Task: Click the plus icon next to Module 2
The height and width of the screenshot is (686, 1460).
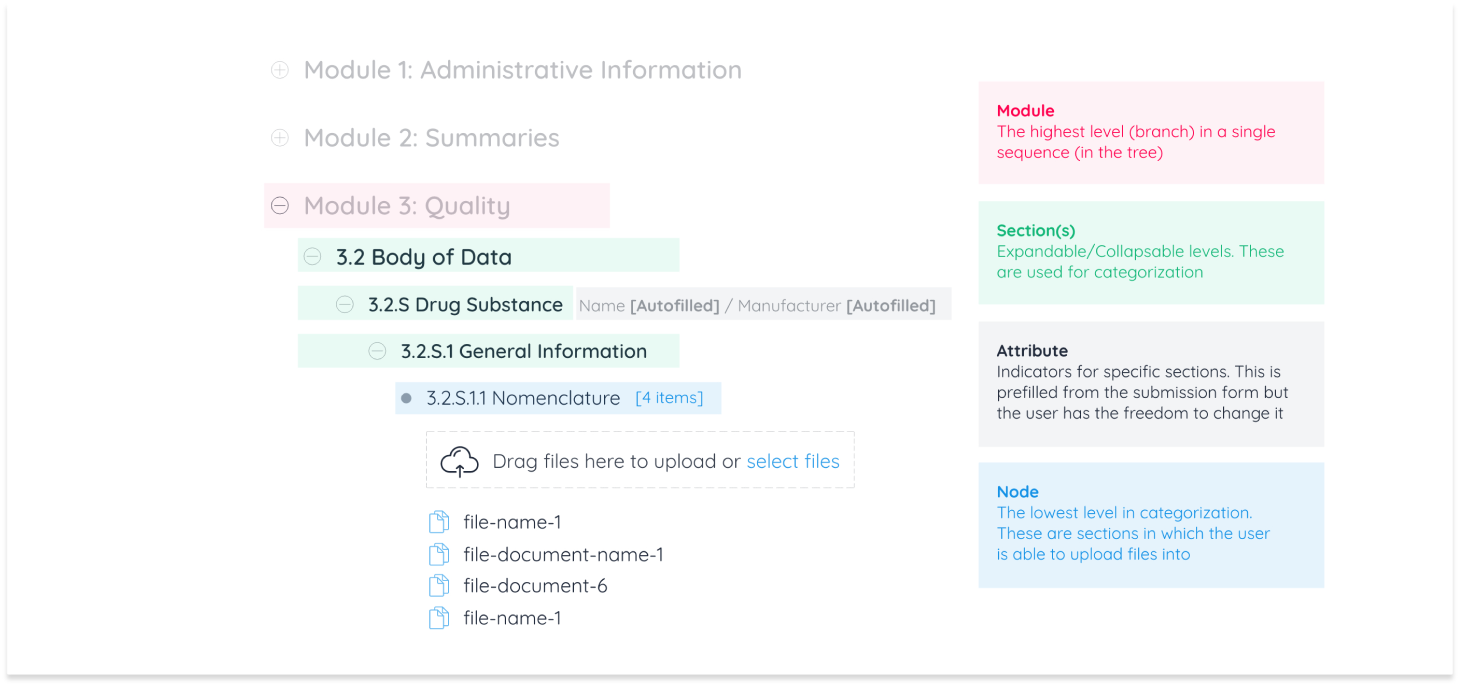Action: coord(279,137)
